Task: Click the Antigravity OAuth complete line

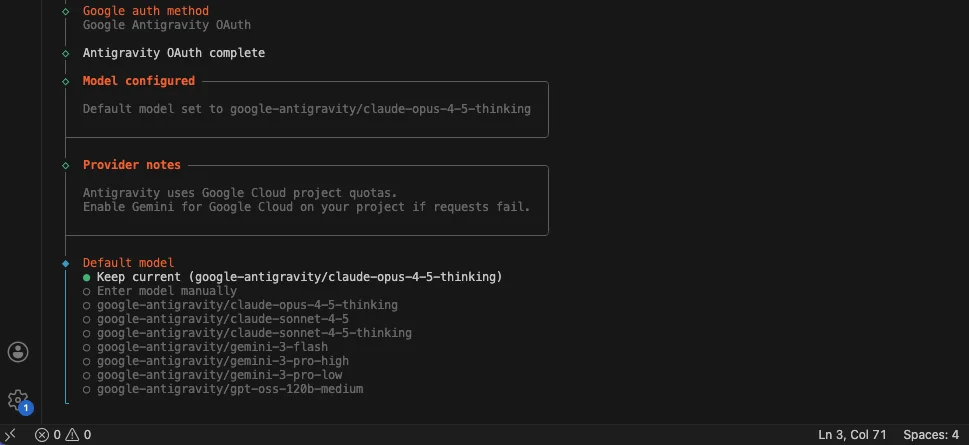Action: [x=174, y=53]
